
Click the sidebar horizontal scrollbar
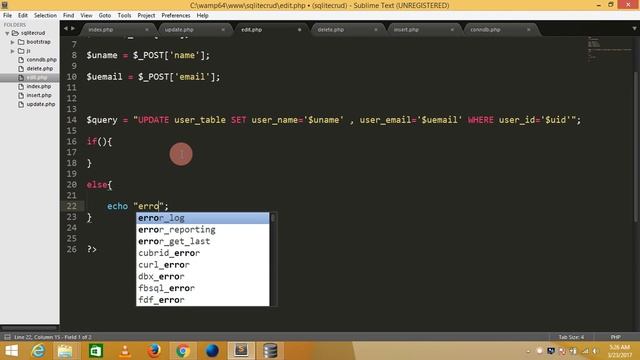click(x=29, y=328)
